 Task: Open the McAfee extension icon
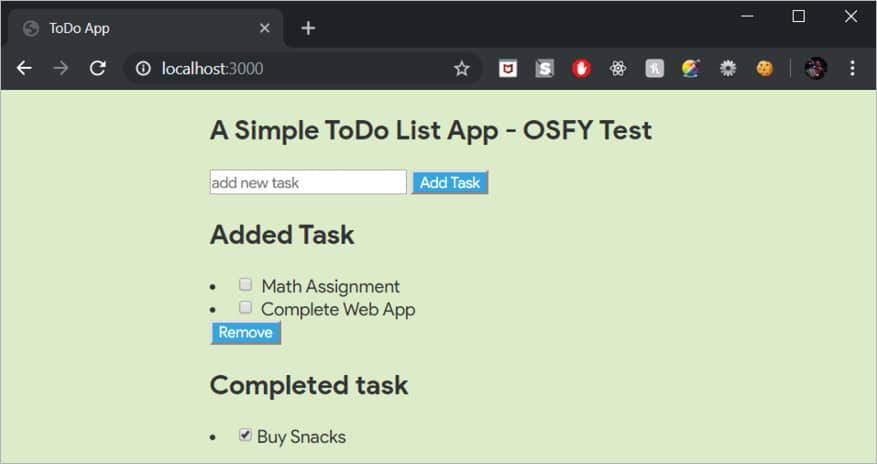[508, 68]
